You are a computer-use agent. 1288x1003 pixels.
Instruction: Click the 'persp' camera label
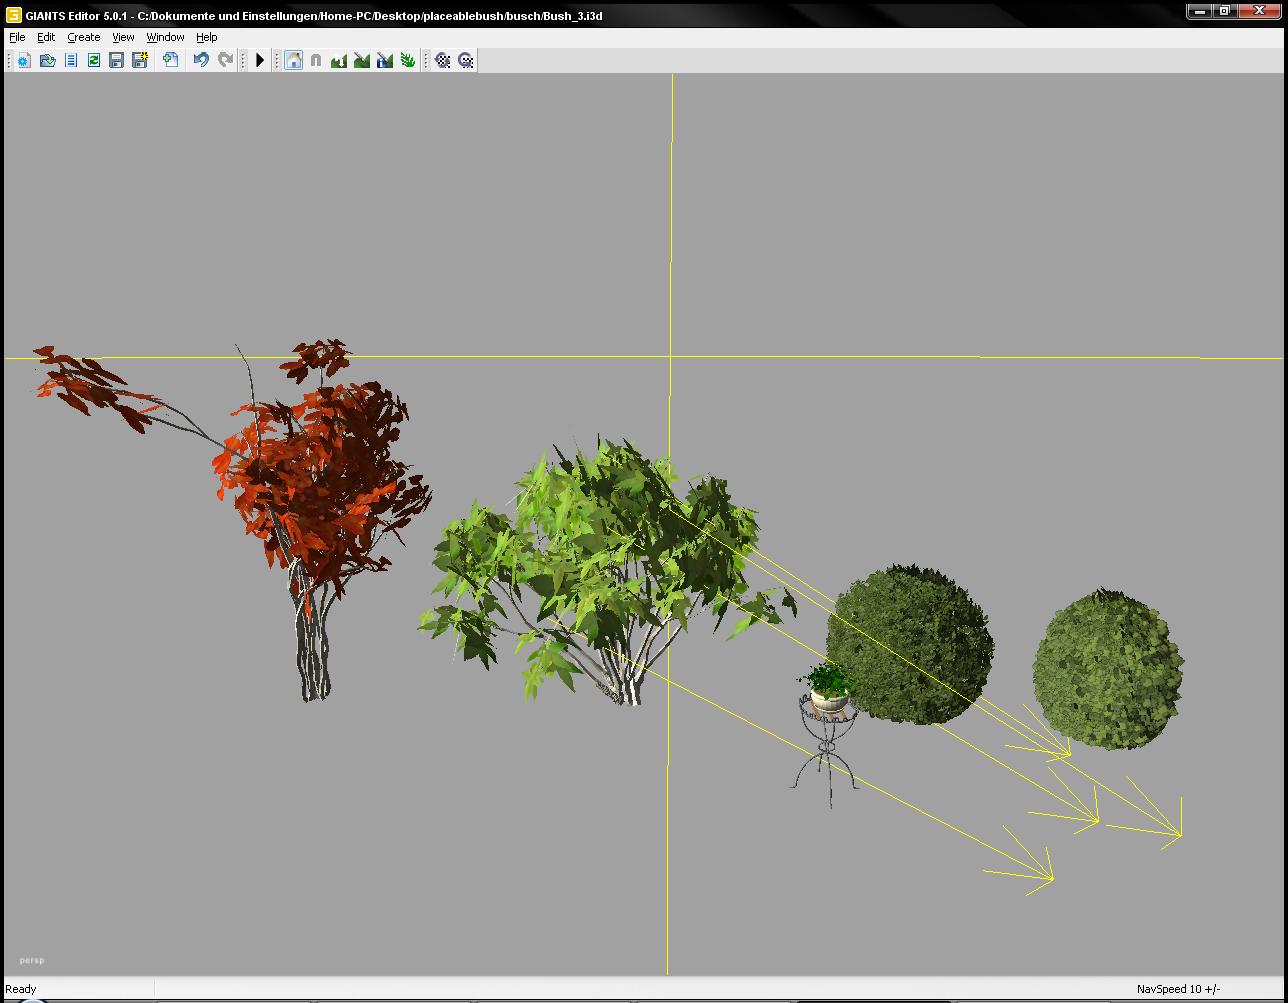point(32,960)
